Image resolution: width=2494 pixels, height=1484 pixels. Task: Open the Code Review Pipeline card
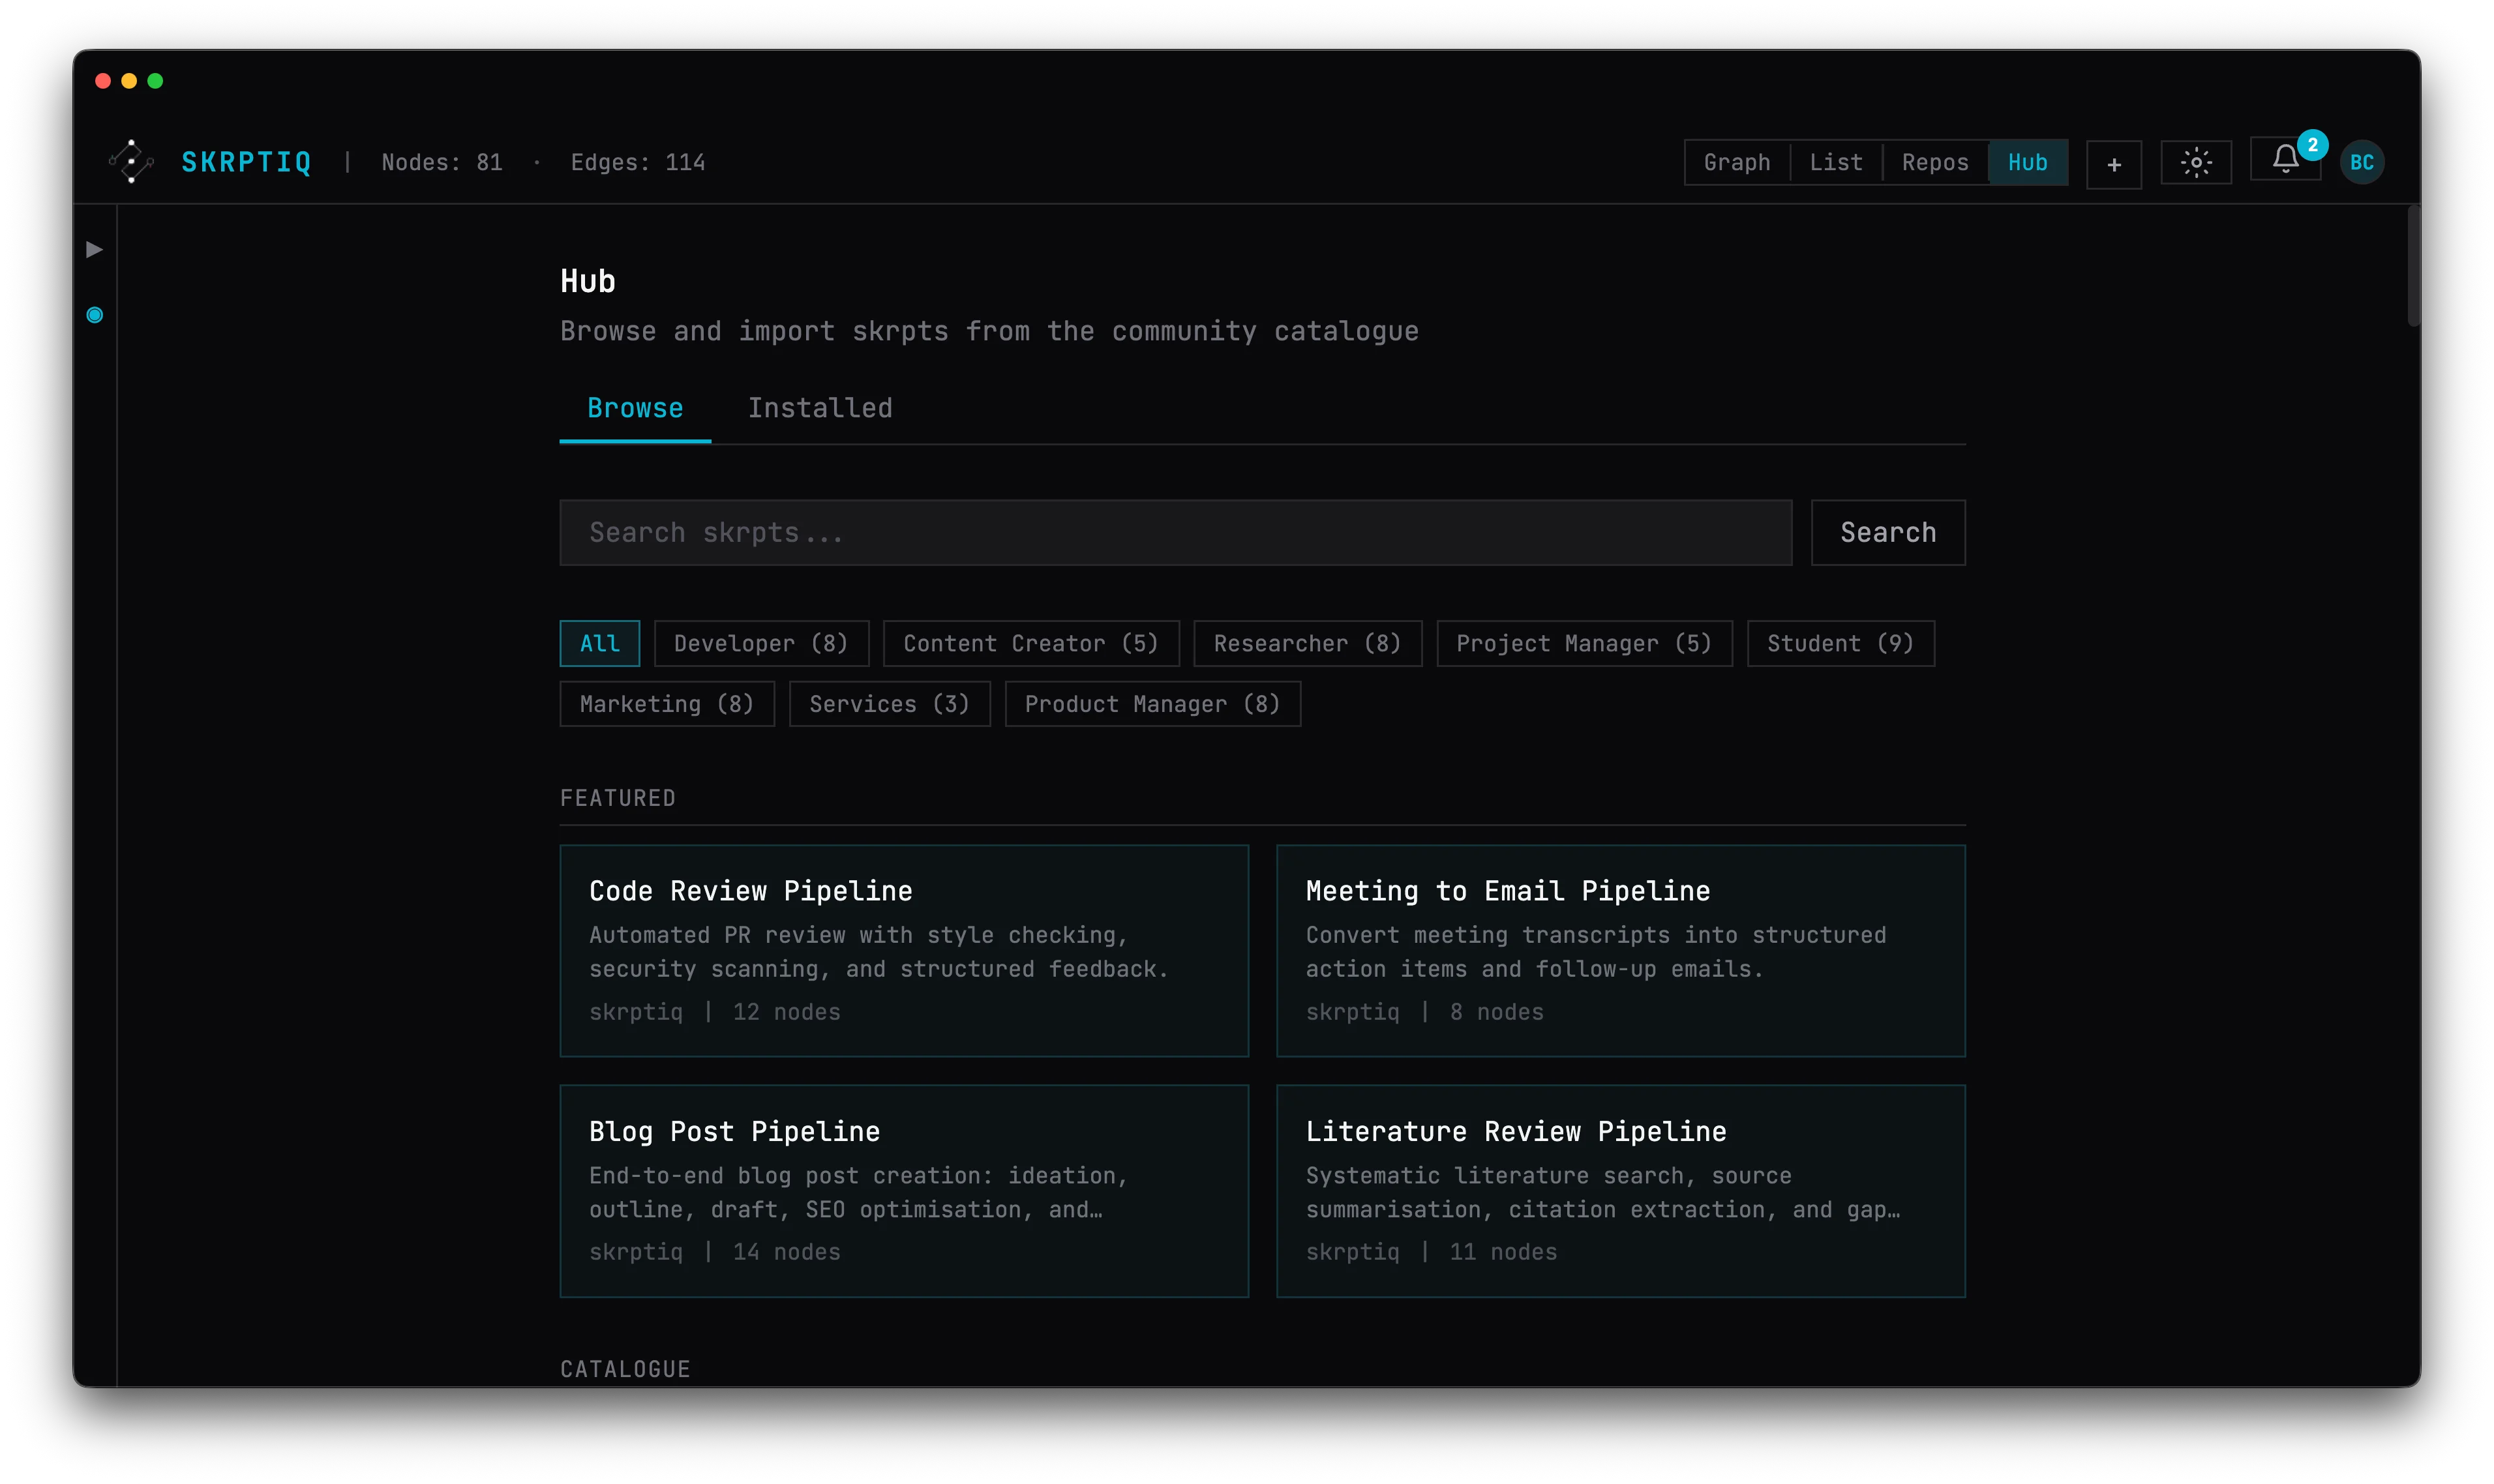pos(903,949)
